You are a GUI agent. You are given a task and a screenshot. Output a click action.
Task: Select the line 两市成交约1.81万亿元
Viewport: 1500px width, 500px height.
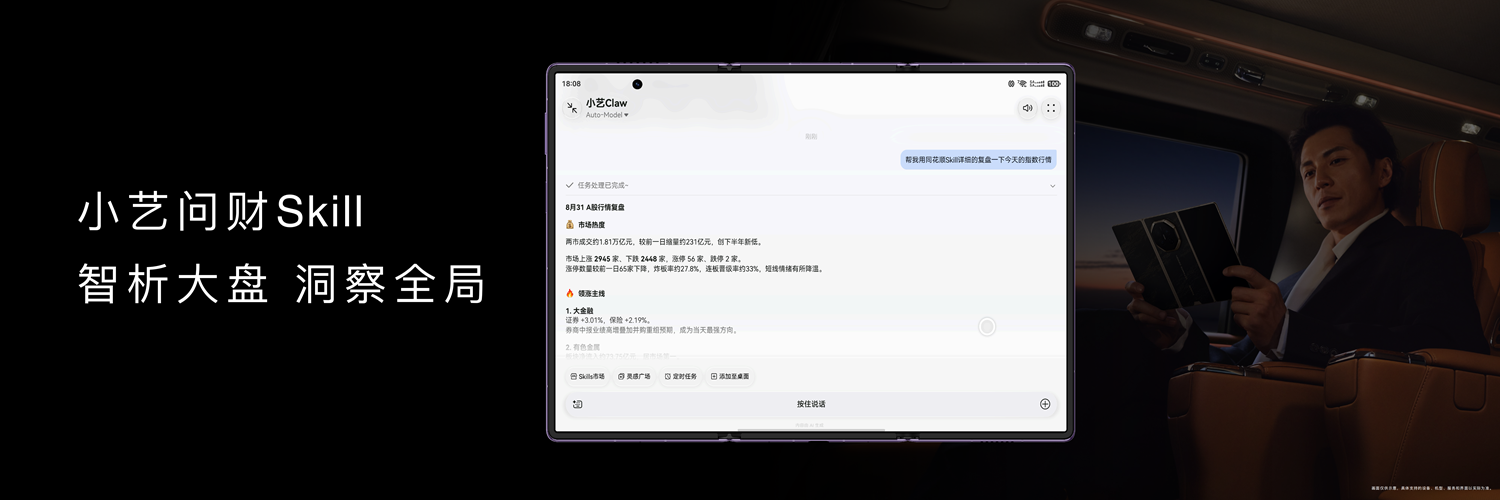point(663,242)
